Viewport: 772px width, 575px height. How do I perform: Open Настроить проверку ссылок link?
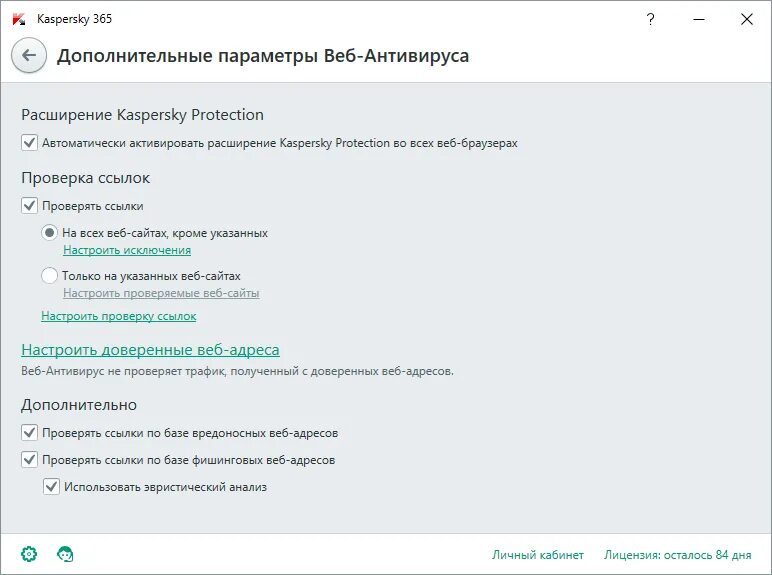click(x=119, y=316)
